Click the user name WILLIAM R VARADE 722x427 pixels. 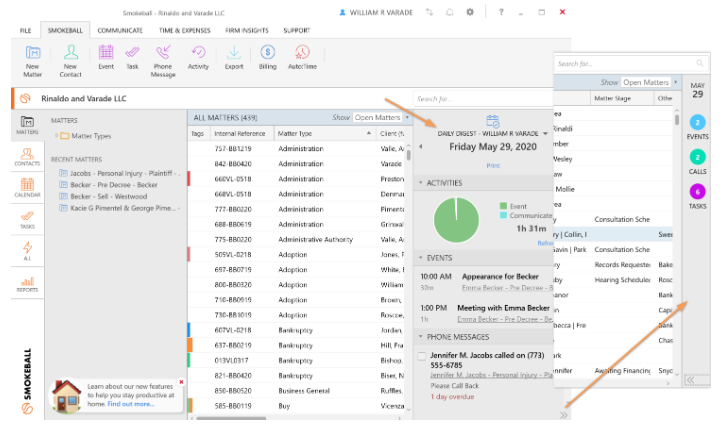381,13
